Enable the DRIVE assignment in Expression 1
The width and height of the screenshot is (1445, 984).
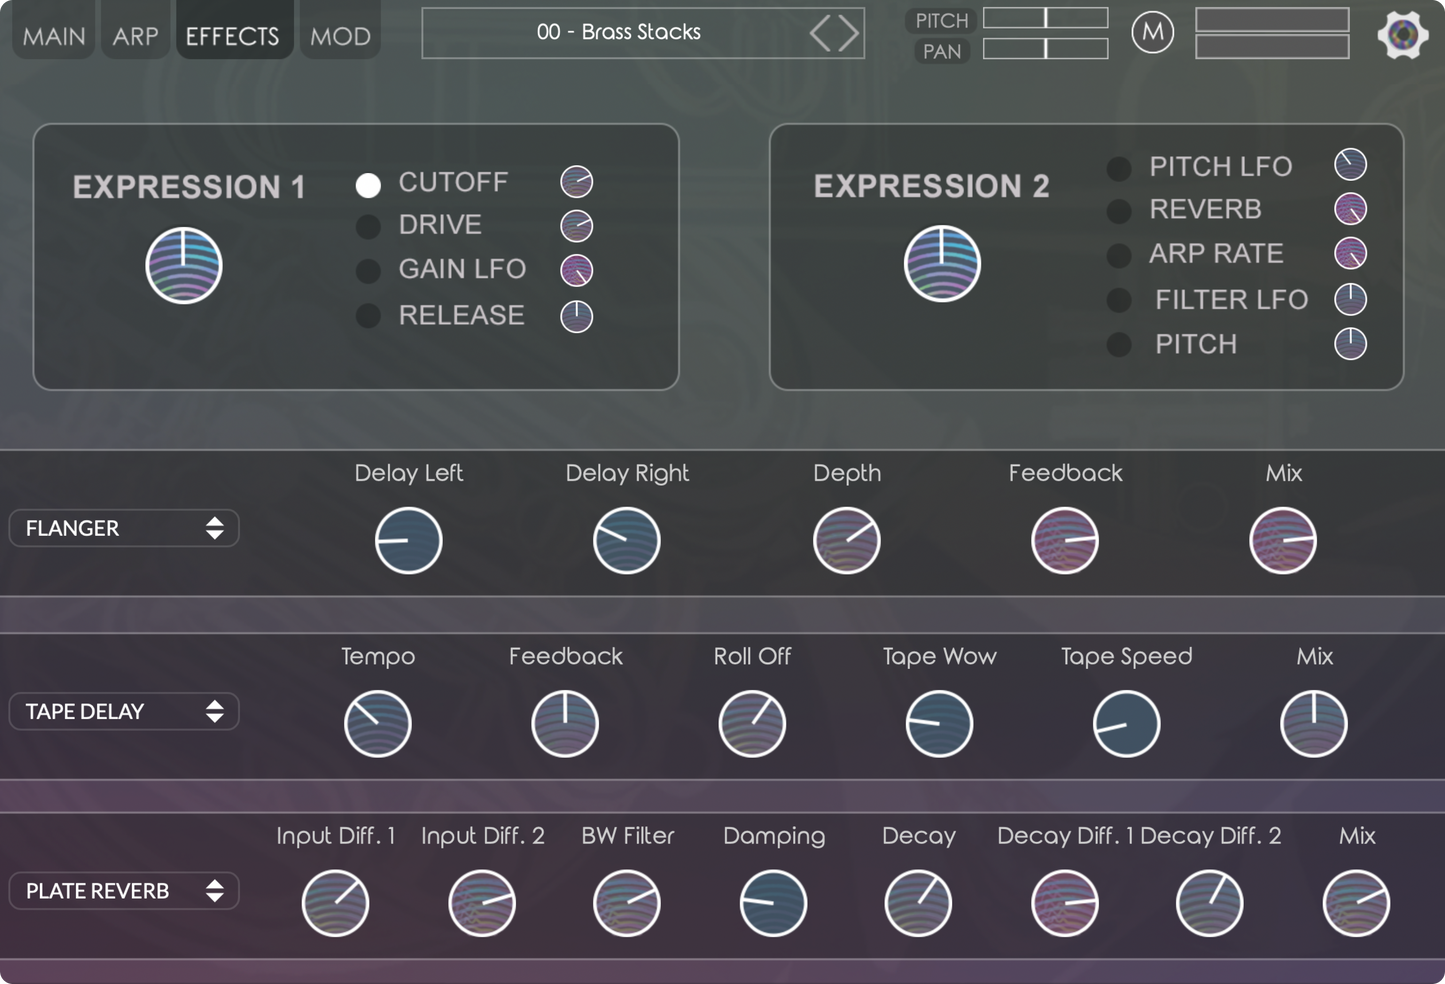[x=368, y=227]
